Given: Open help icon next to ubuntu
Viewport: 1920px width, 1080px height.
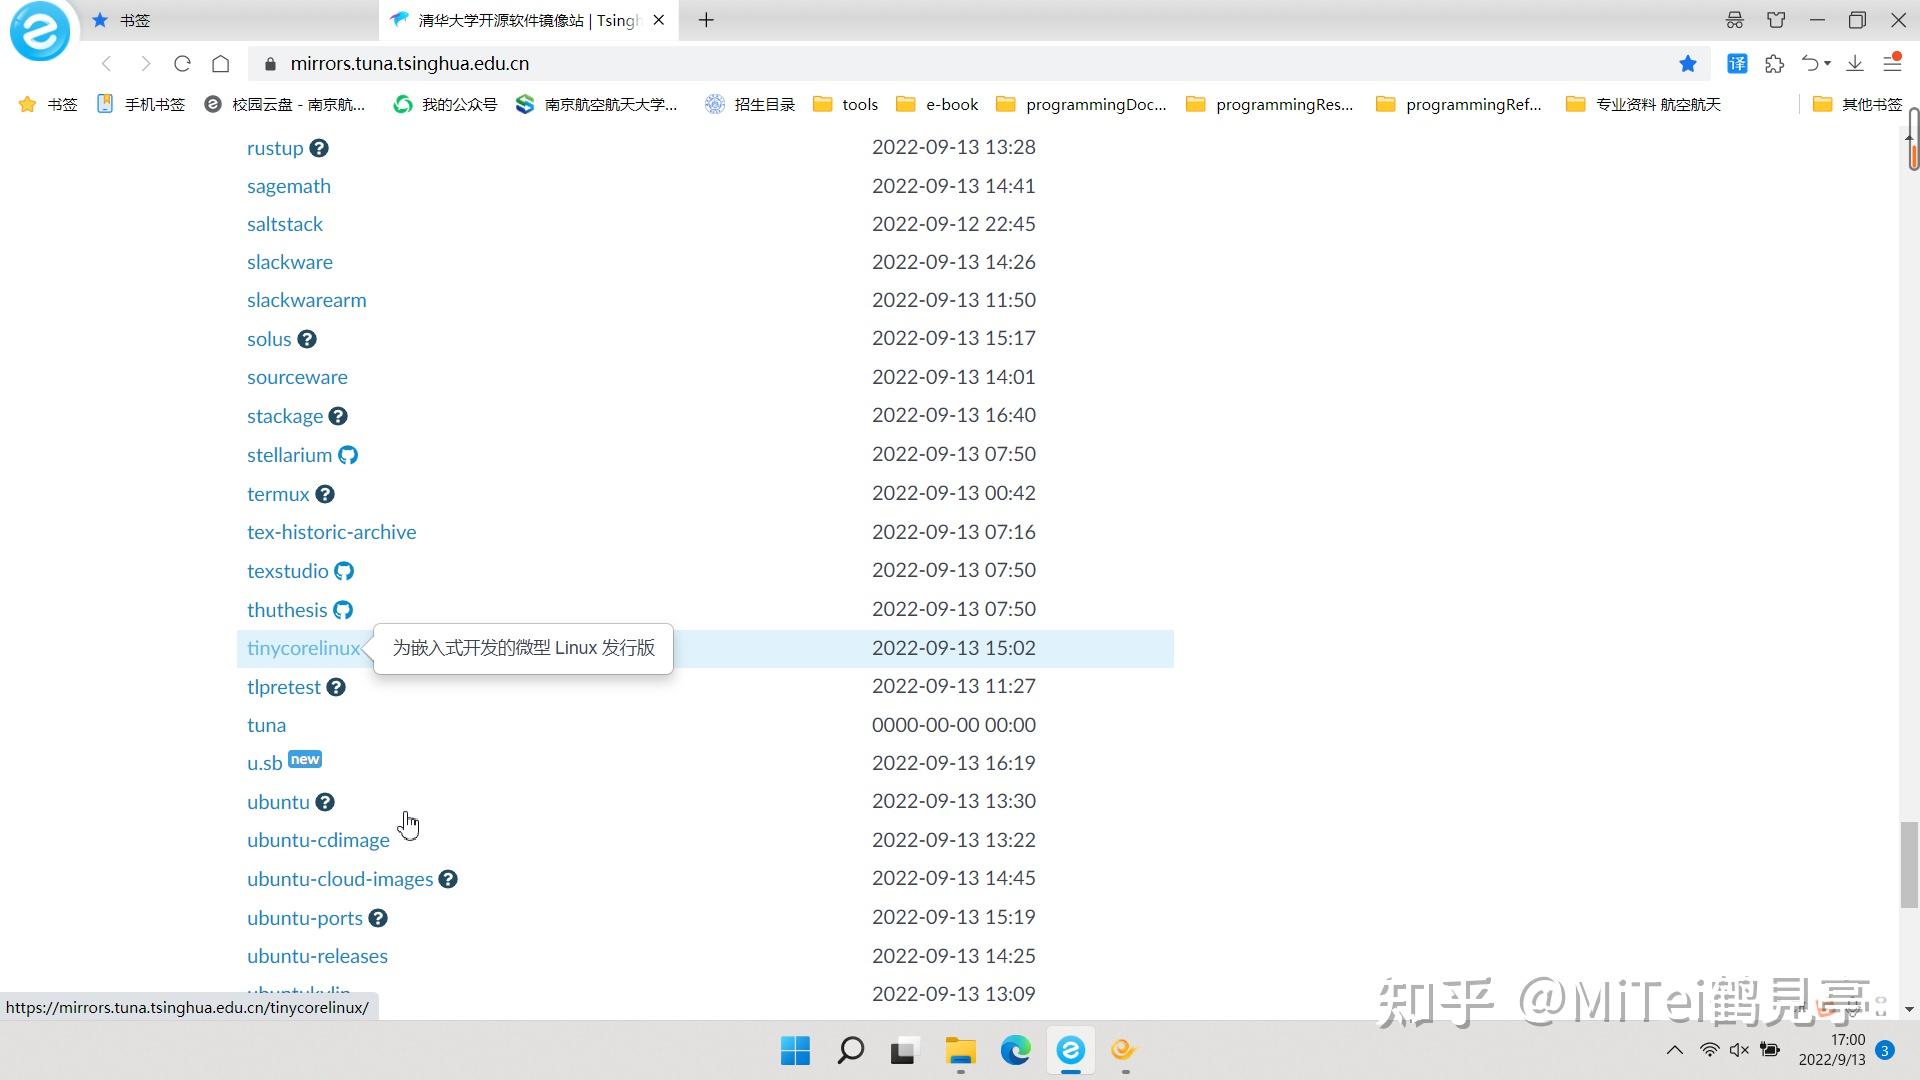Looking at the screenshot, I should pos(325,802).
